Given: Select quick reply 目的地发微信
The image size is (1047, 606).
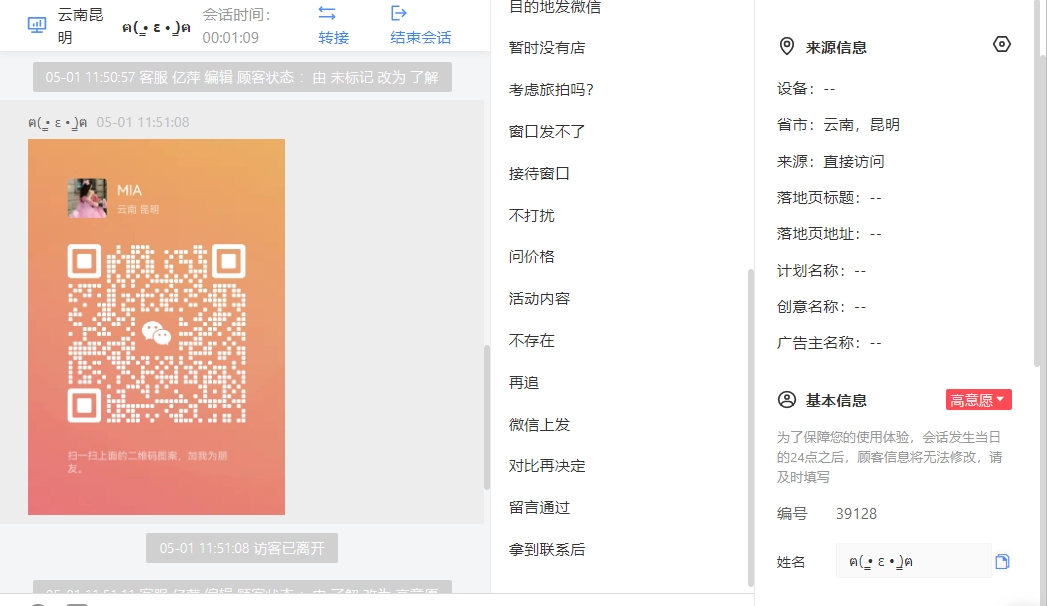Looking at the screenshot, I should [x=555, y=7].
